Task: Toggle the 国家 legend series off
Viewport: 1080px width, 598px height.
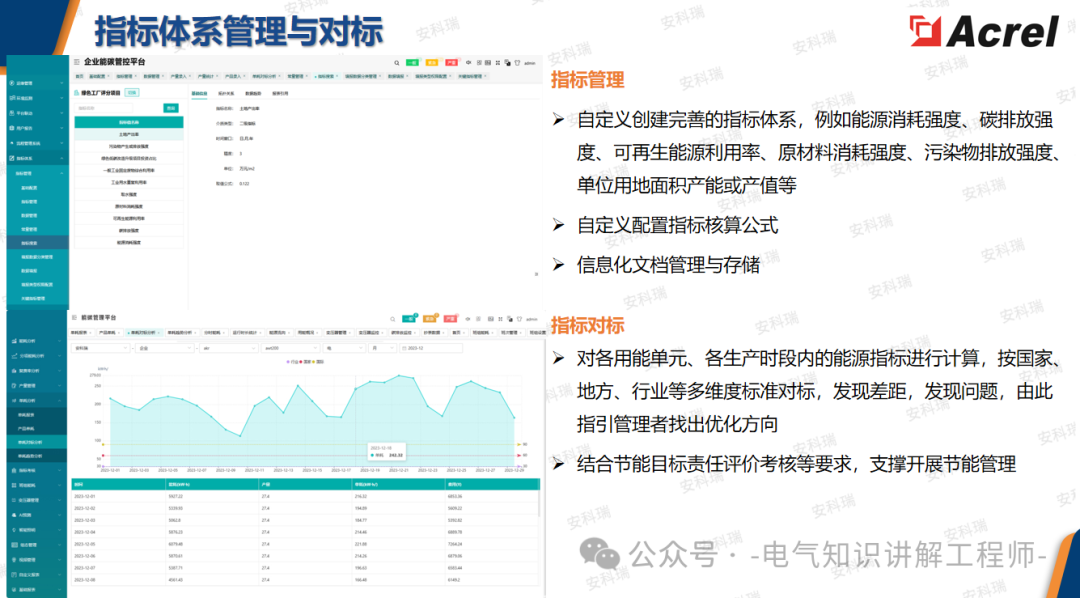Action: tap(304, 361)
